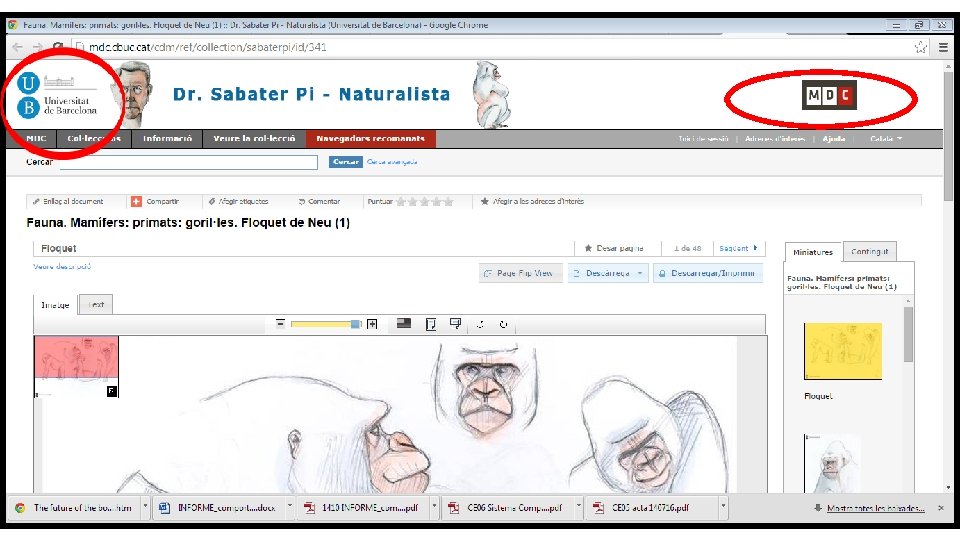This screenshot has height=540, width=960.
Task: Click Mostra totes les baixades link
Action: (876, 508)
